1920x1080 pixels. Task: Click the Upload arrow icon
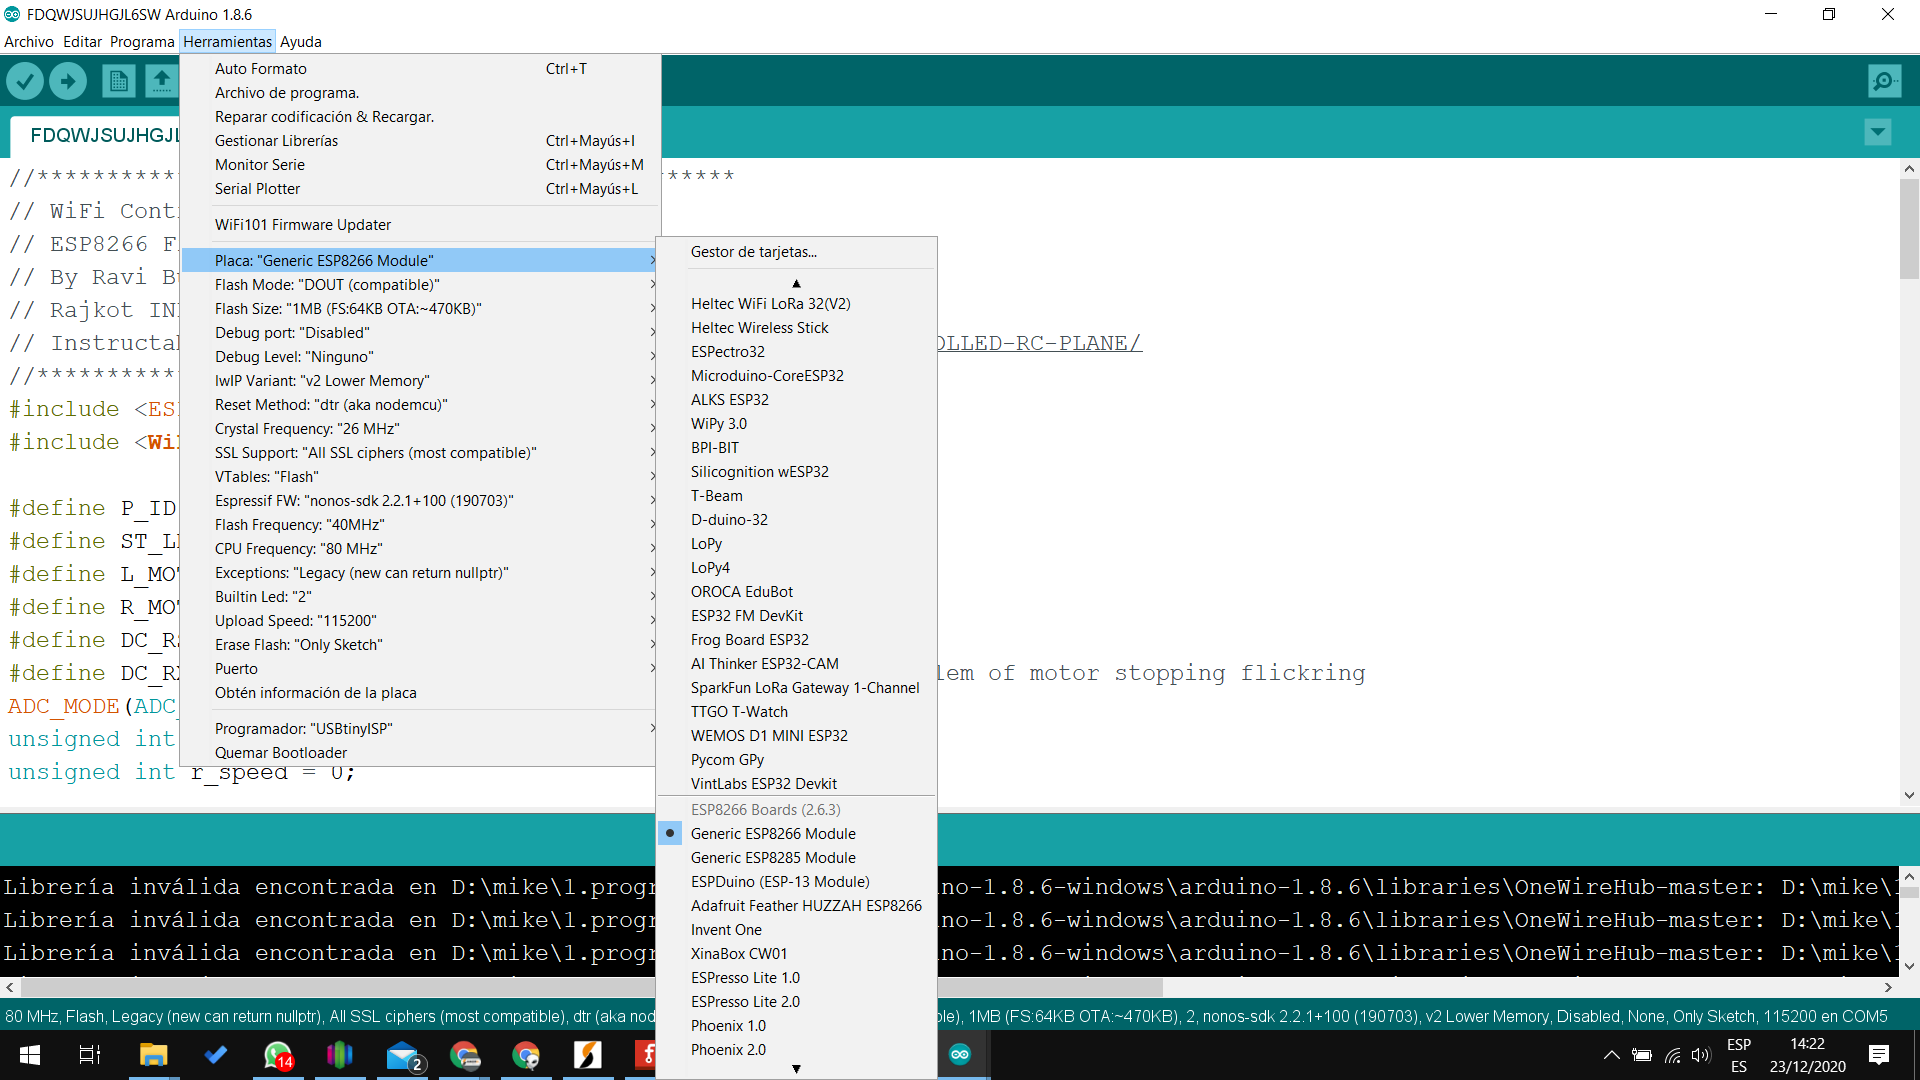68,81
